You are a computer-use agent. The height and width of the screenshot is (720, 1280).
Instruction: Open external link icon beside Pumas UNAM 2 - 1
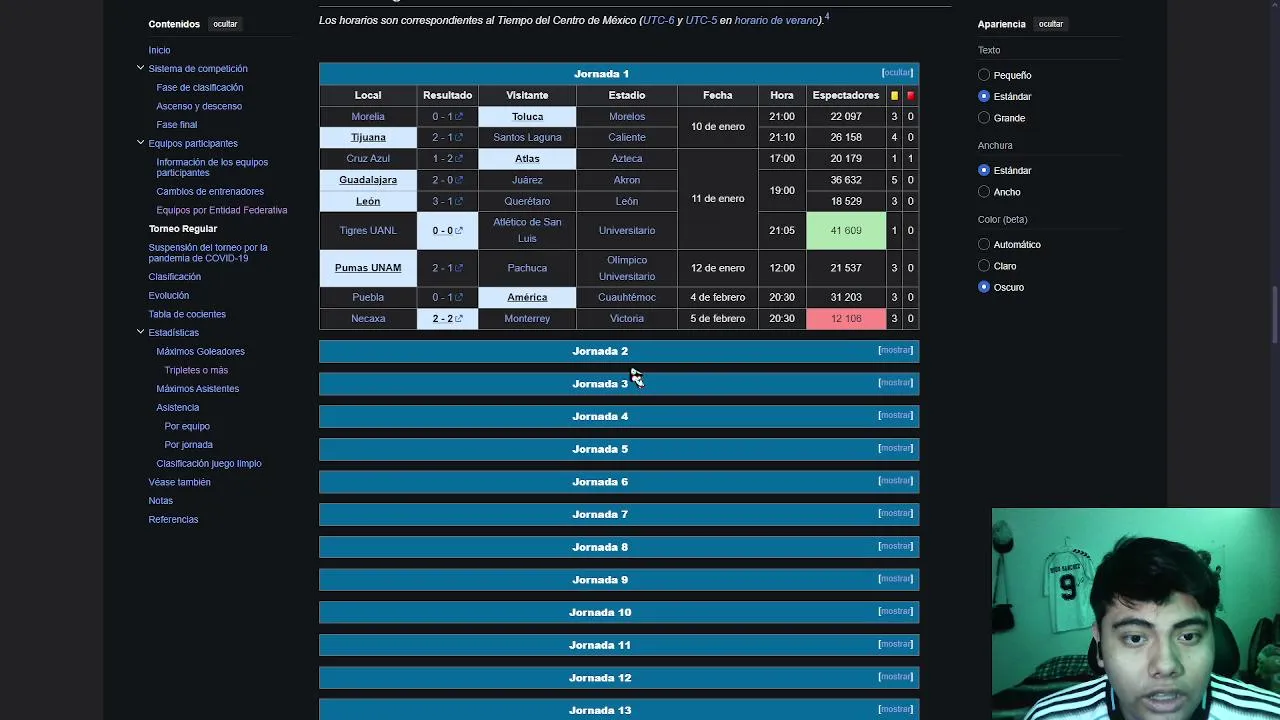pyautogui.click(x=459, y=268)
